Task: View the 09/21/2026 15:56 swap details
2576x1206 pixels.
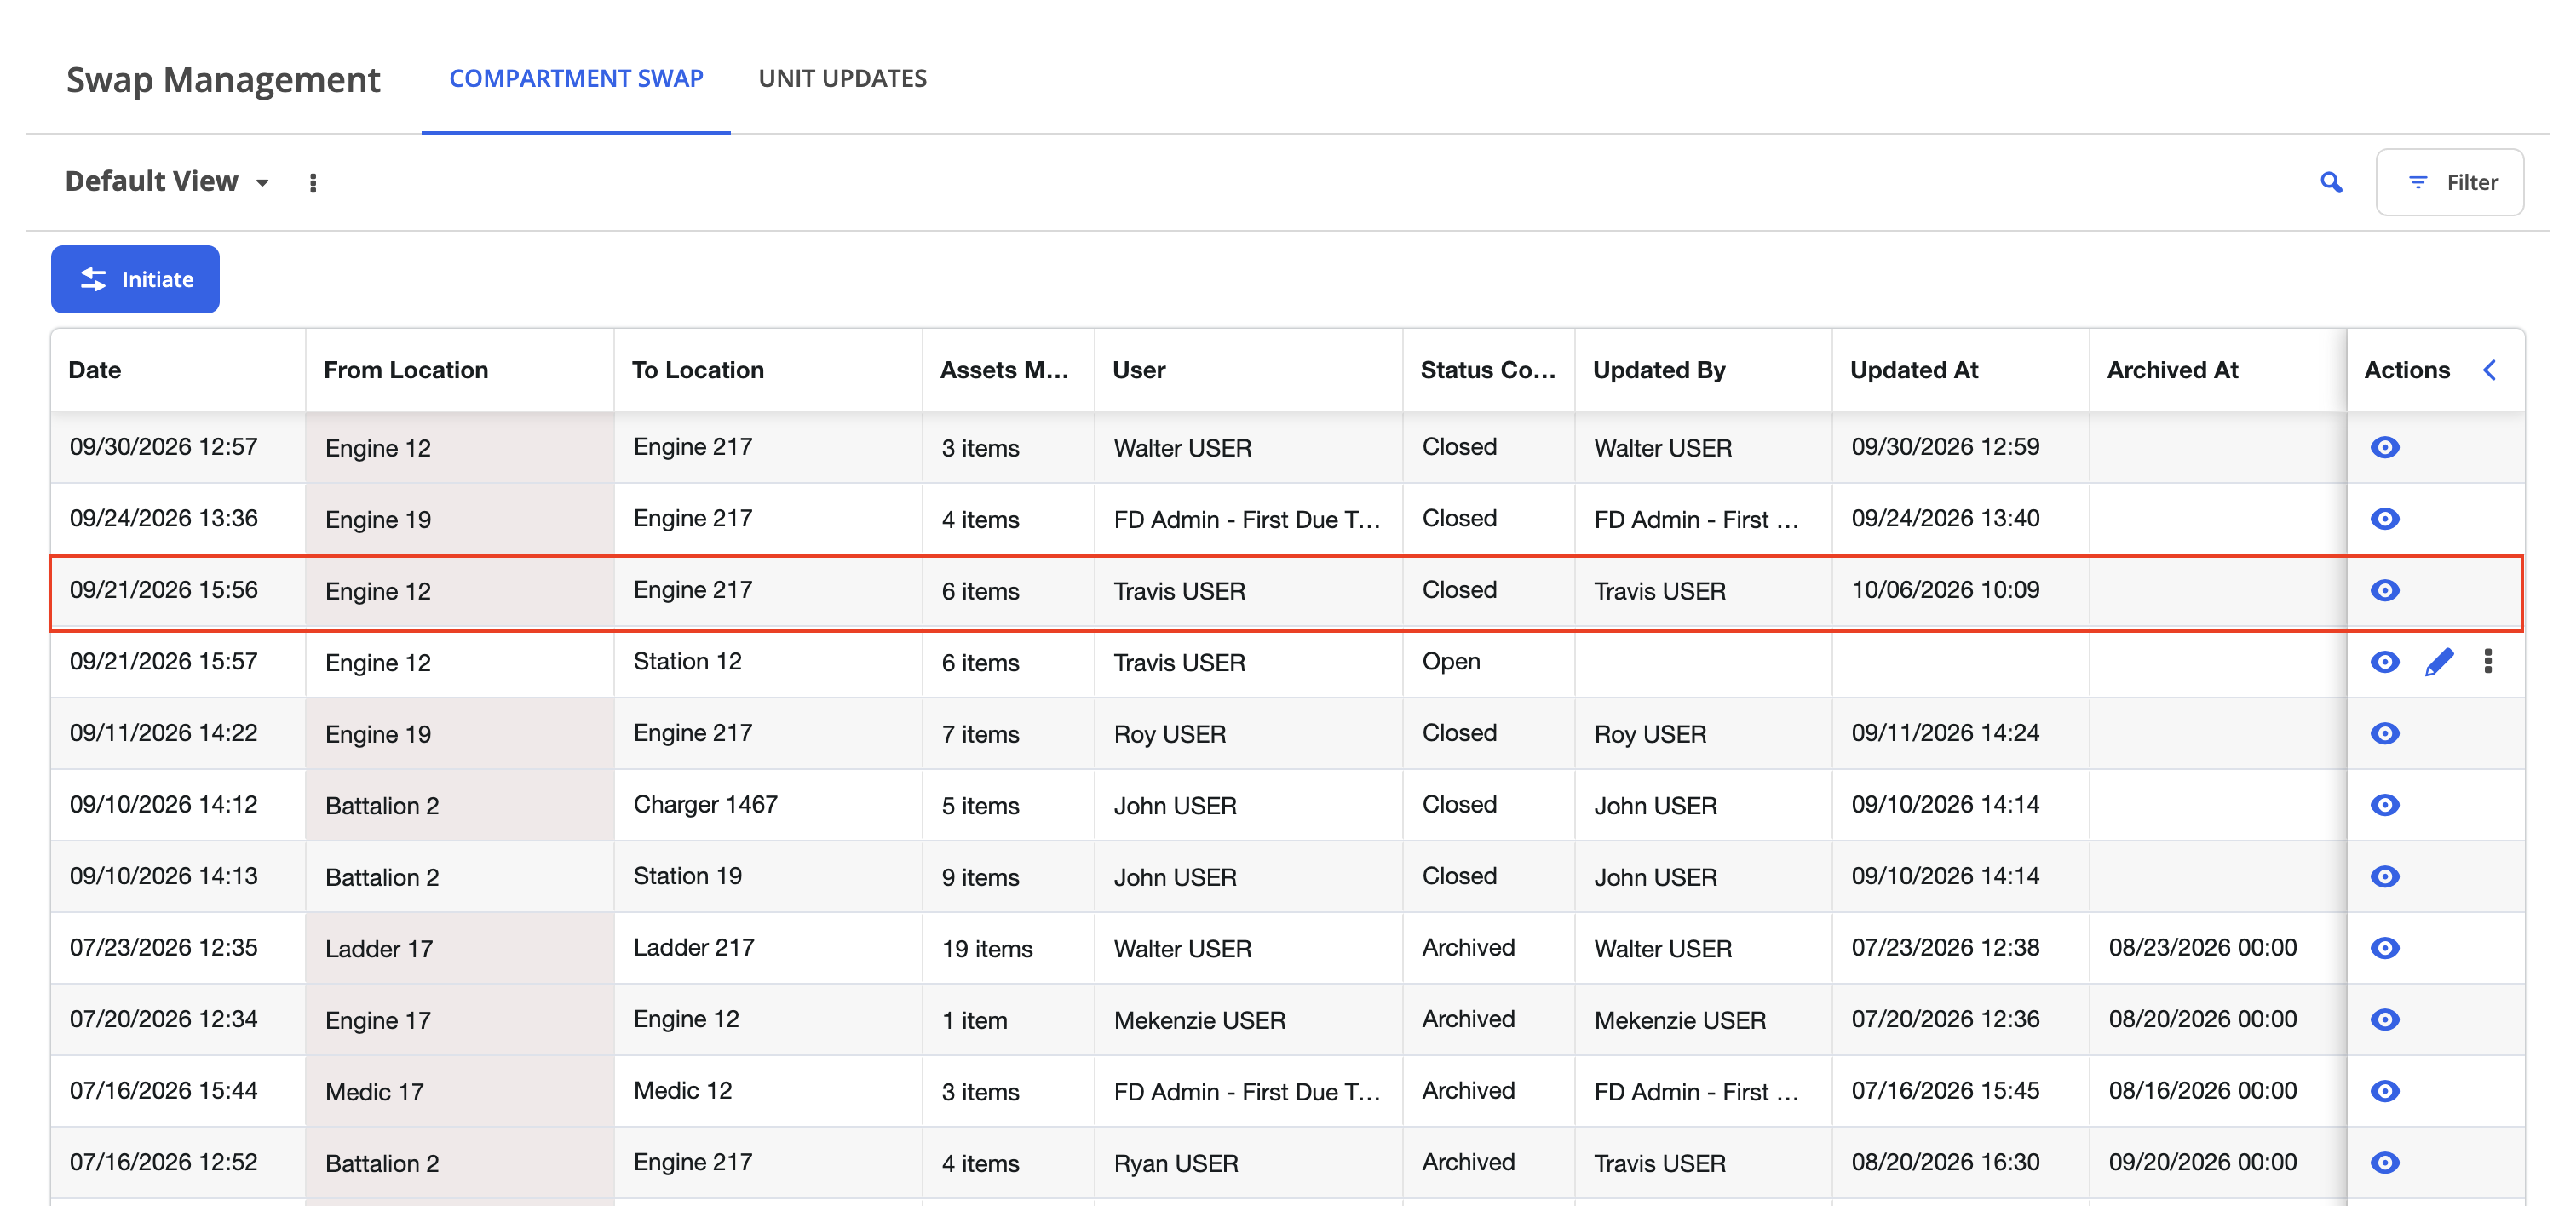Action: [2384, 590]
